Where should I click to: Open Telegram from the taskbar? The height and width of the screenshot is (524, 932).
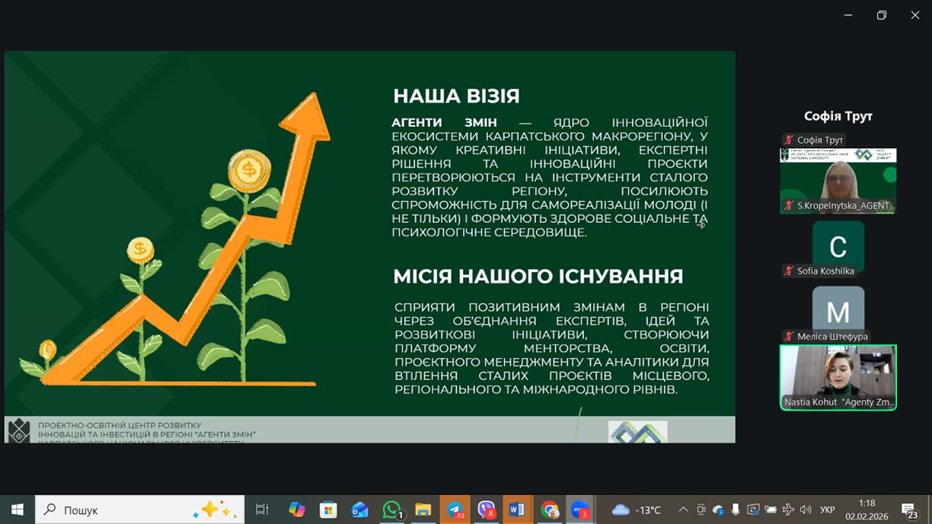point(455,510)
